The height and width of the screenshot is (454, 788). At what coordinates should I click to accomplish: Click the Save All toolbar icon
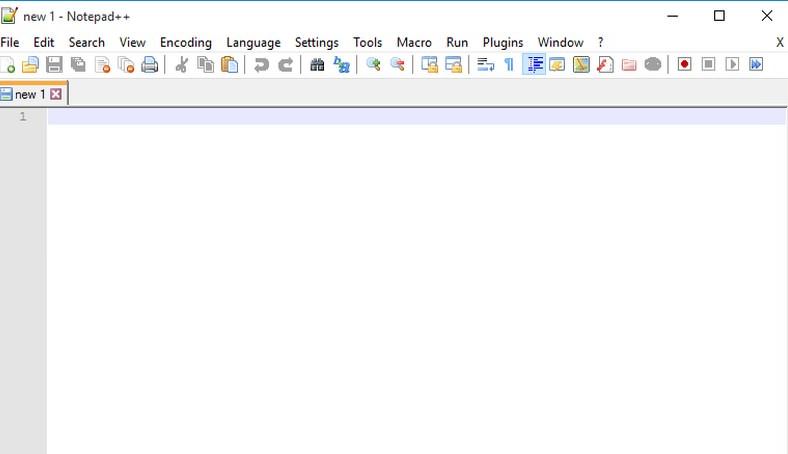tap(78, 64)
